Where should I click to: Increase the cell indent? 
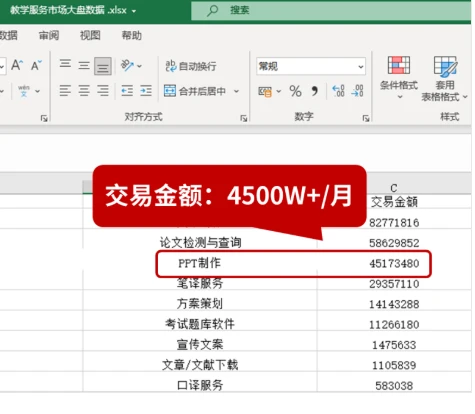pyautogui.click(x=146, y=90)
